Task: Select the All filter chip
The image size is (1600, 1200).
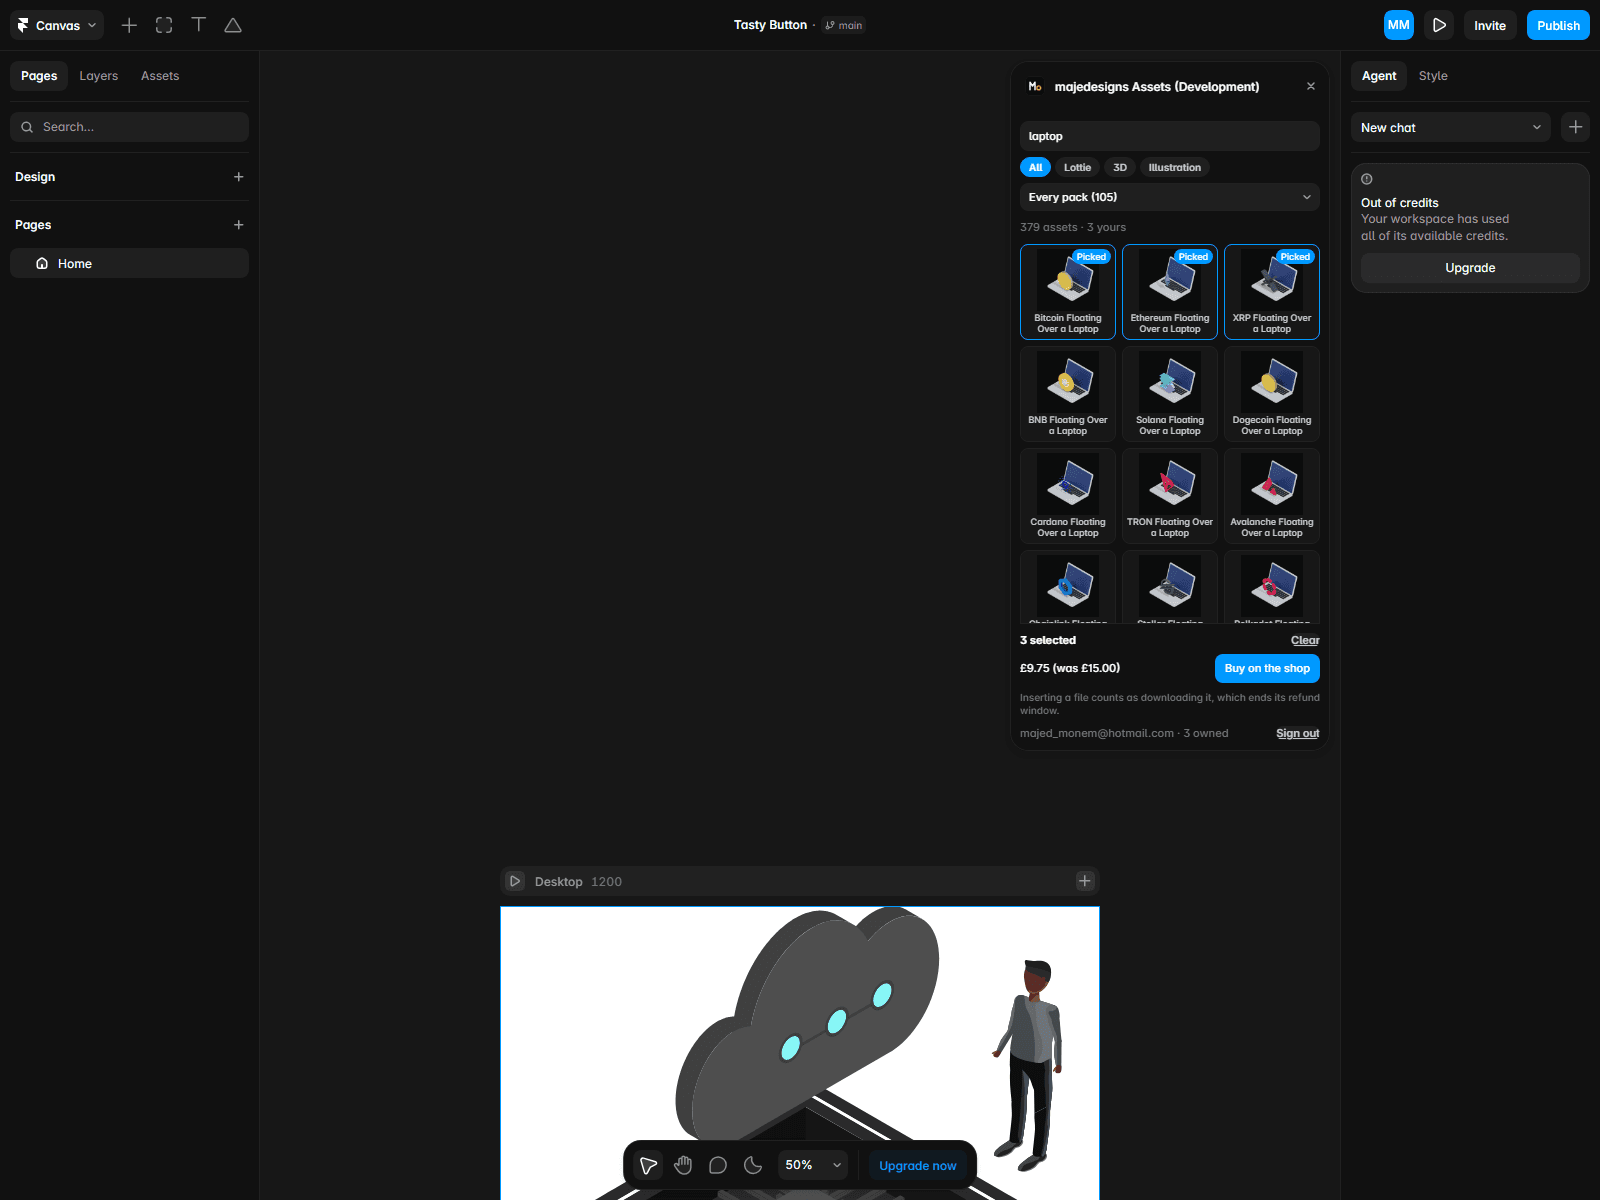Action: pyautogui.click(x=1035, y=167)
